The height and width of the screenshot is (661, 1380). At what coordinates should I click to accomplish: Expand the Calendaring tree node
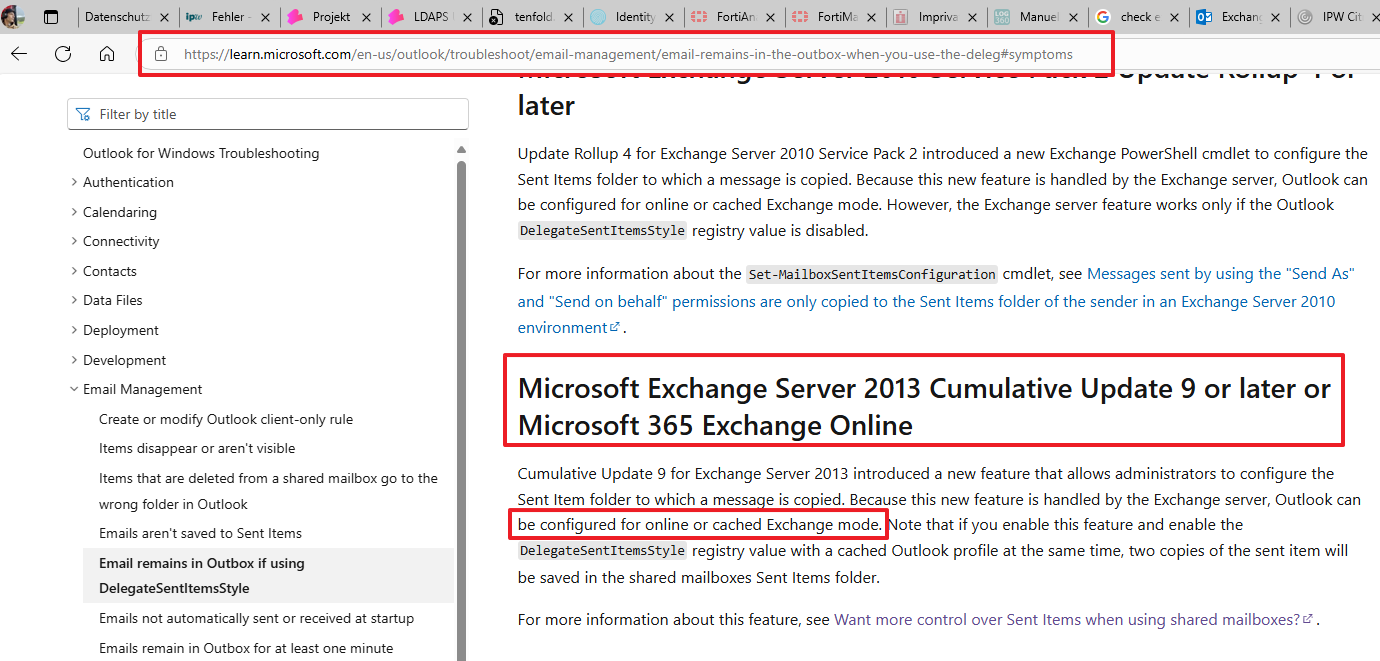pyautogui.click(x=75, y=212)
